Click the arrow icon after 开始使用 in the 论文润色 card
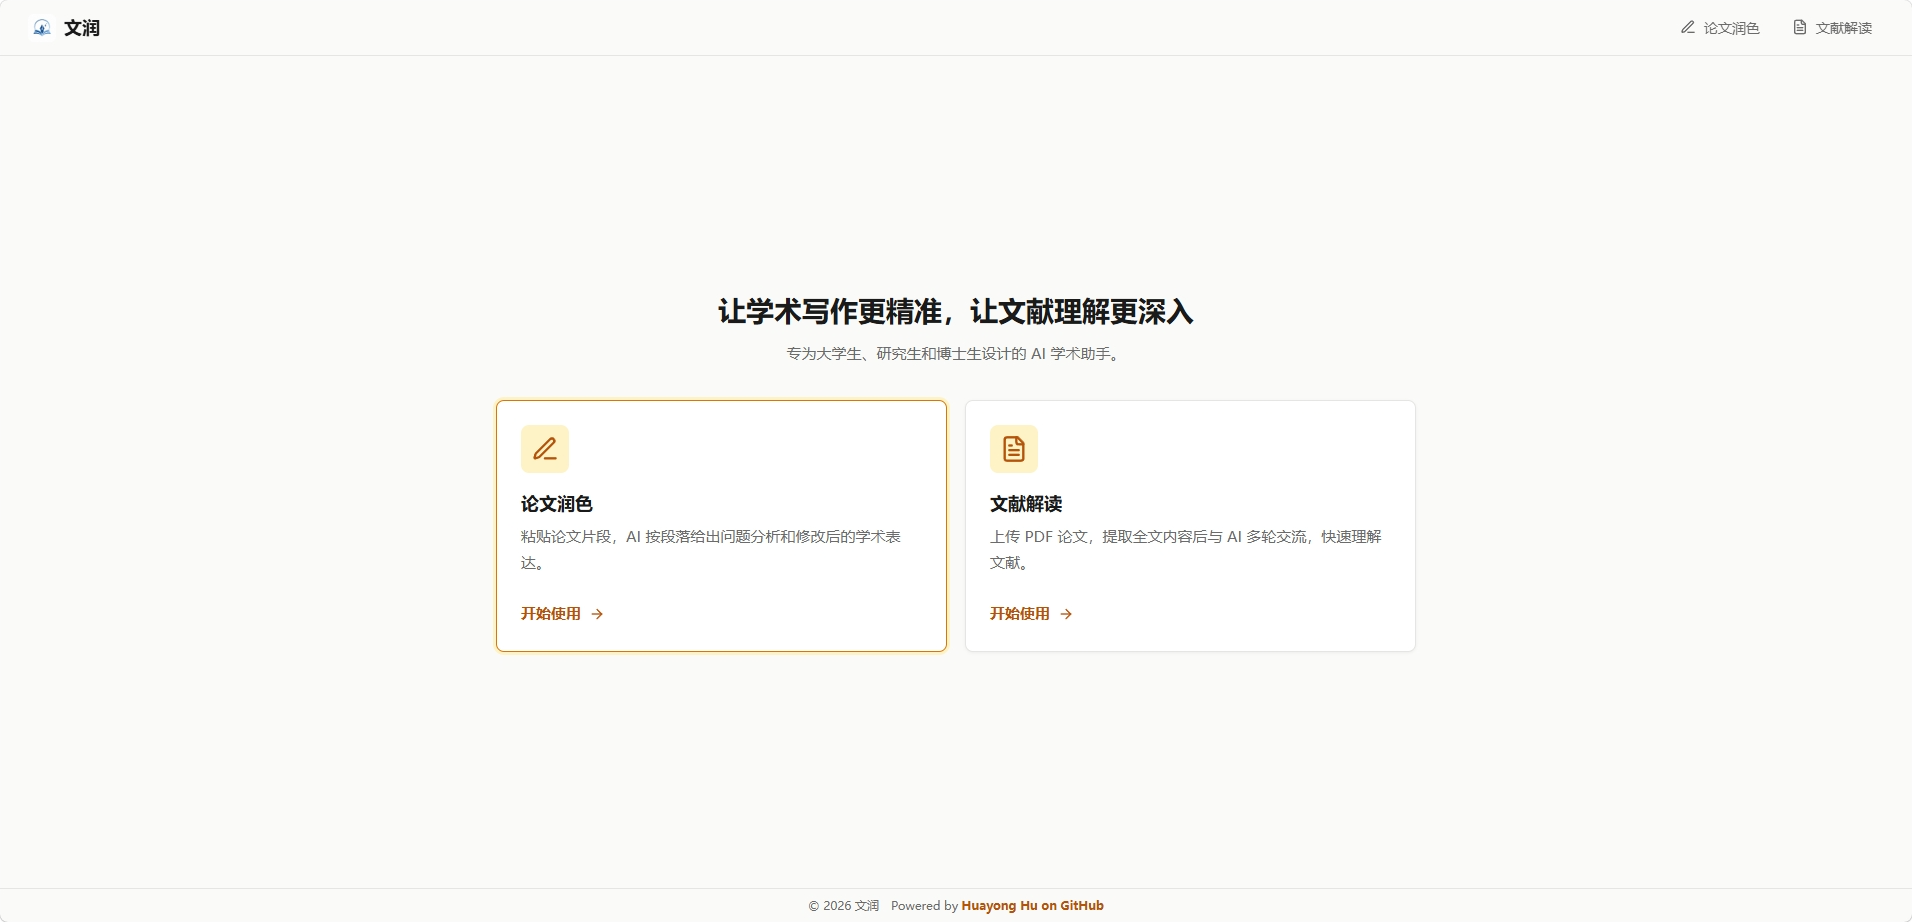The height and width of the screenshot is (922, 1912). [597, 614]
